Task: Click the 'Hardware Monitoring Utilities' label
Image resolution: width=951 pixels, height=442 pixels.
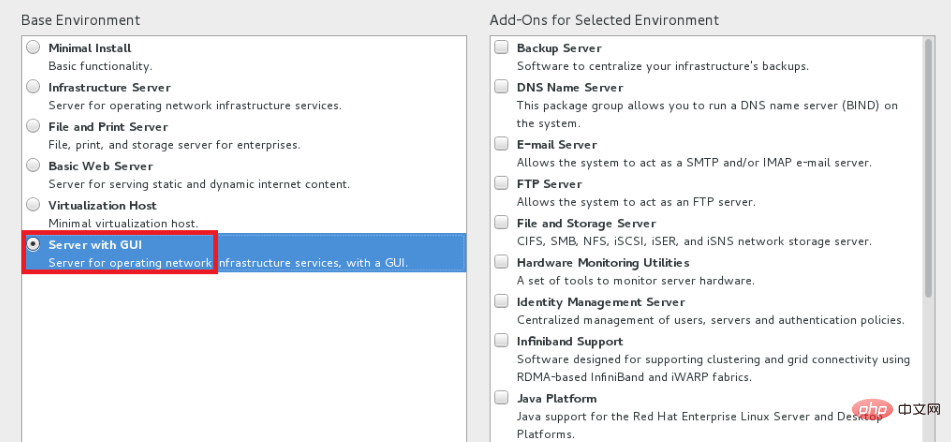Action: (x=603, y=263)
